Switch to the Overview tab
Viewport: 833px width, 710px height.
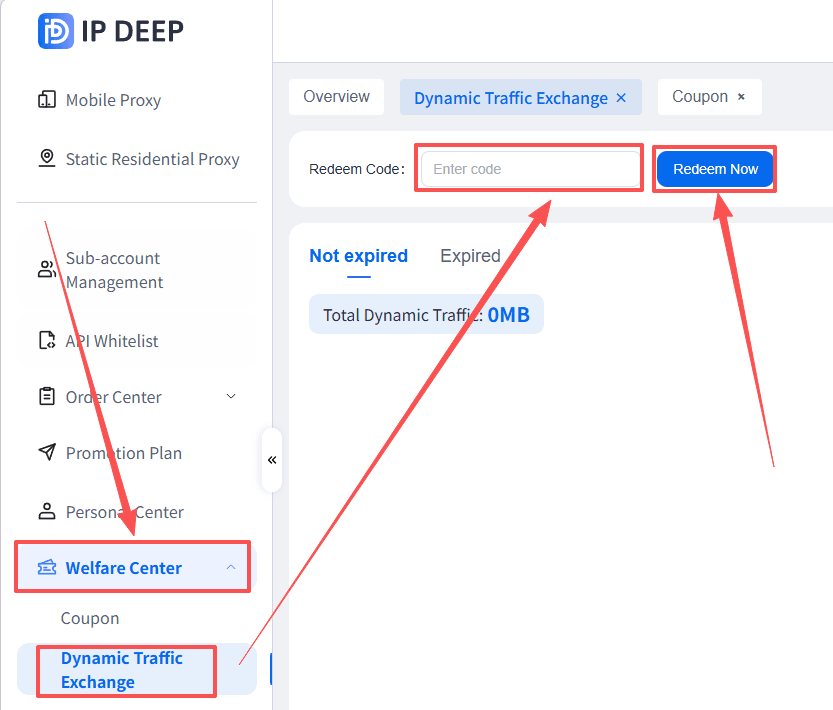tap(336, 97)
